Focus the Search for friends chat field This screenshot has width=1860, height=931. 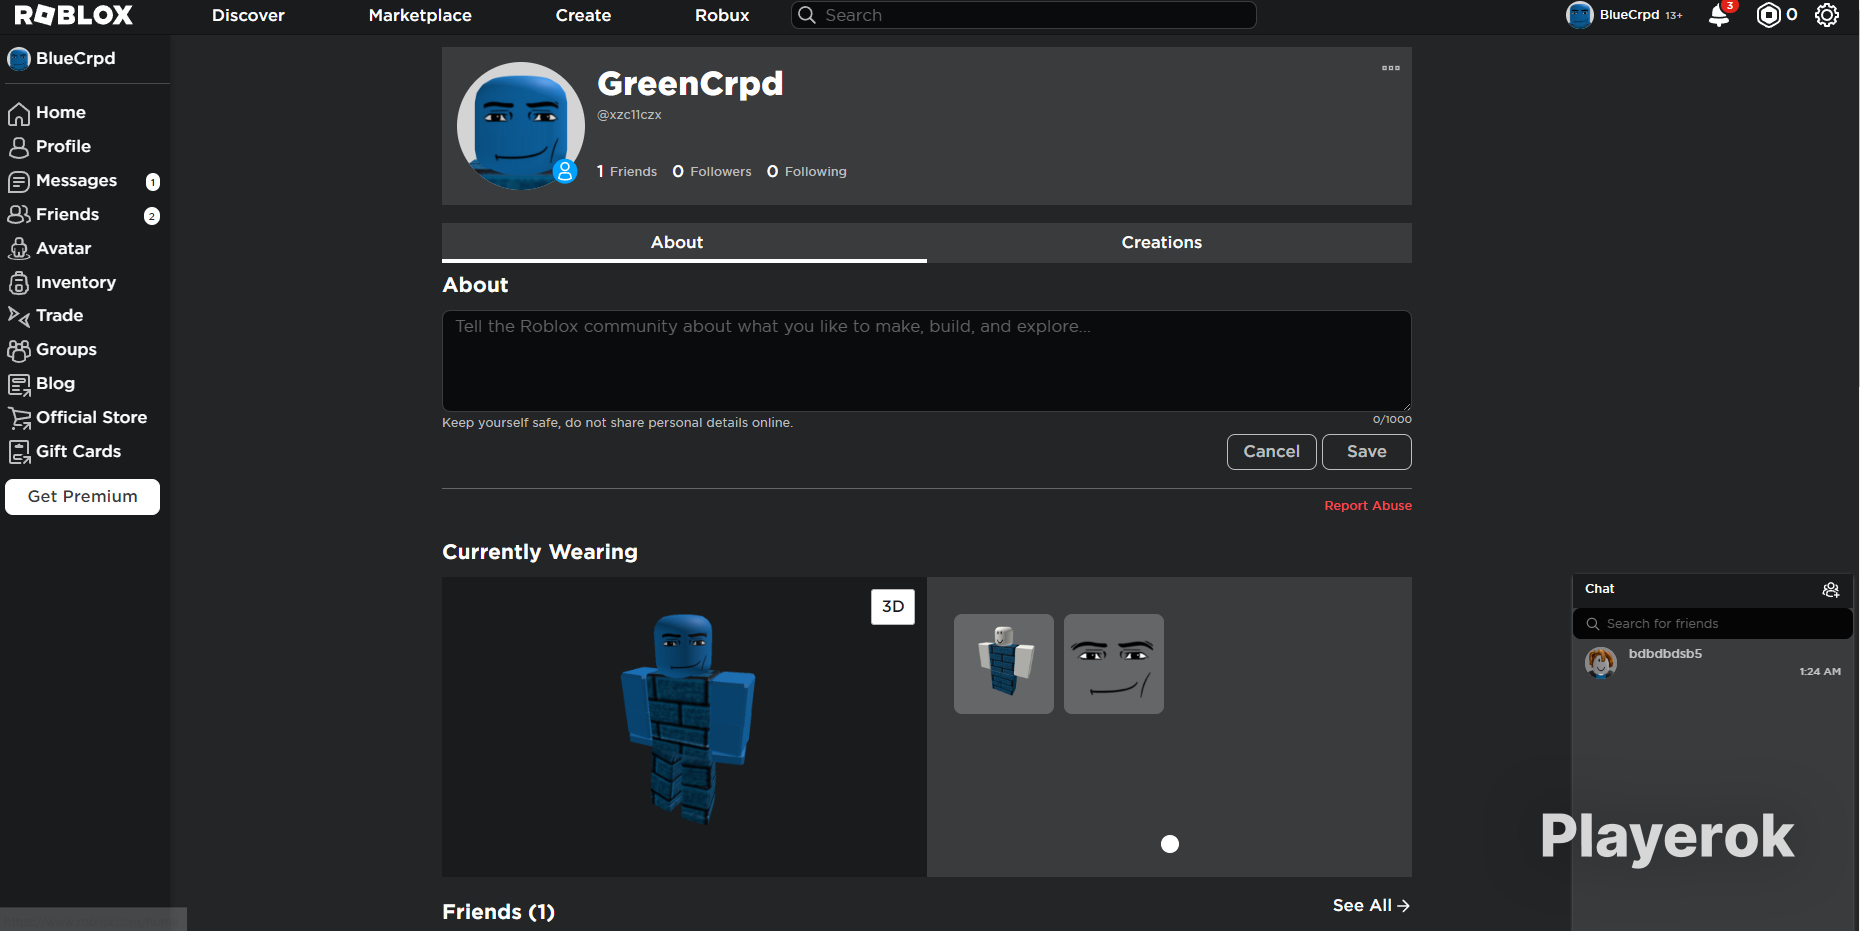(1713, 624)
